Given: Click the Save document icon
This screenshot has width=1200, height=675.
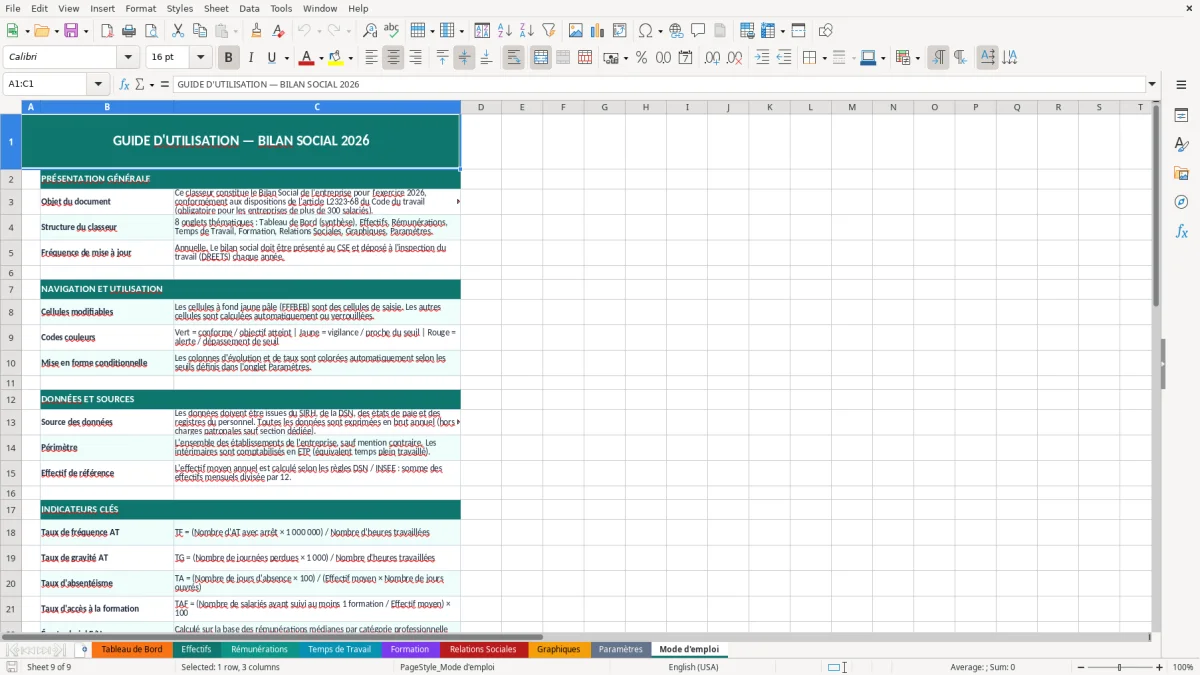Looking at the screenshot, I should [71, 31].
